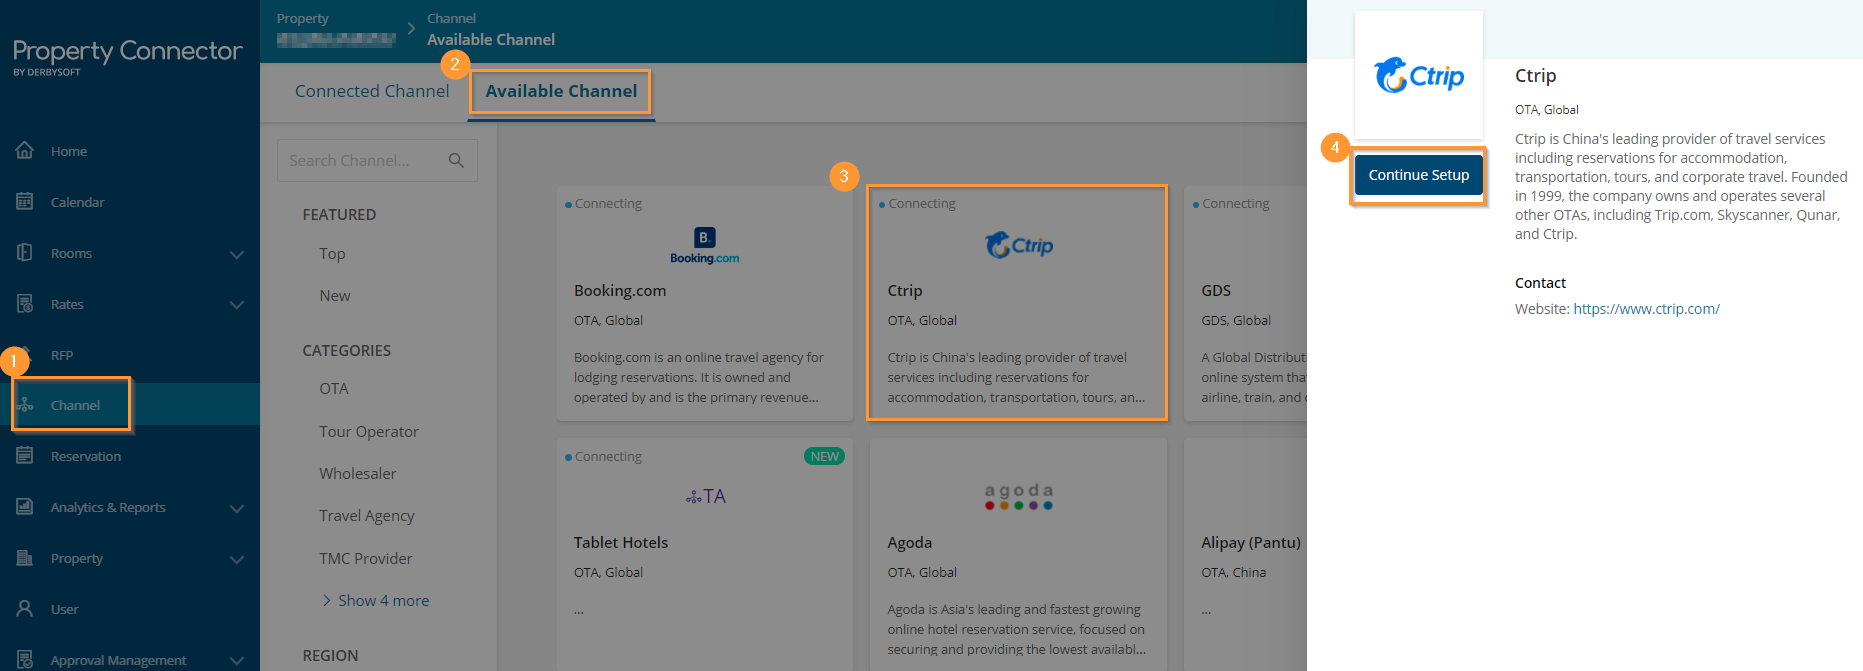Click the Connecting status on Booking.com card
Screen dimensions: 1863x671
point(604,204)
